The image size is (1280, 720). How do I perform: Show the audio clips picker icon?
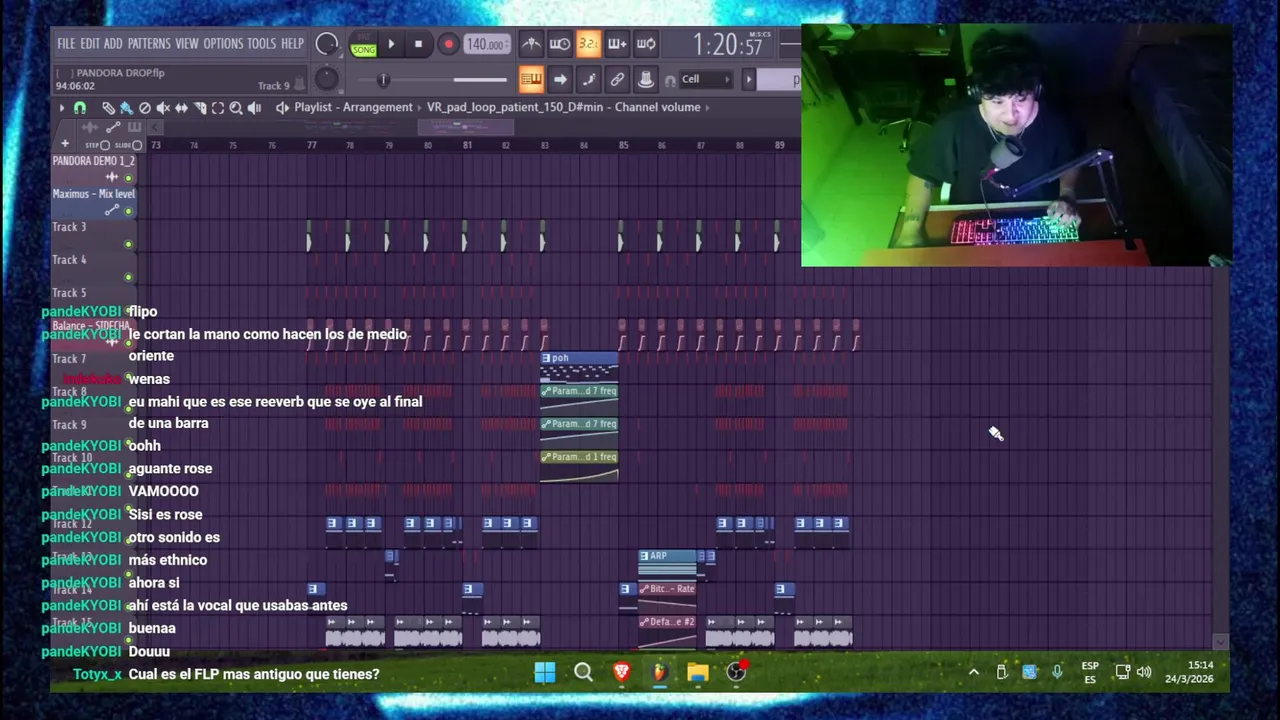(90, 127)
